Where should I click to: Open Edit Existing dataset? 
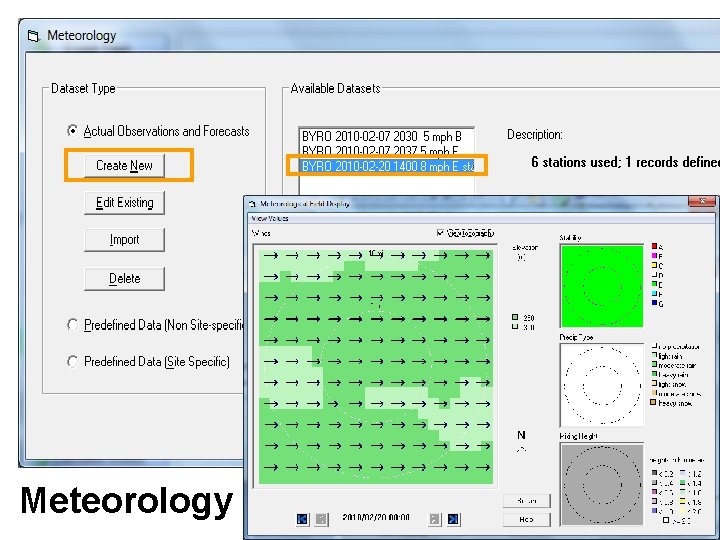pos(124,202)
